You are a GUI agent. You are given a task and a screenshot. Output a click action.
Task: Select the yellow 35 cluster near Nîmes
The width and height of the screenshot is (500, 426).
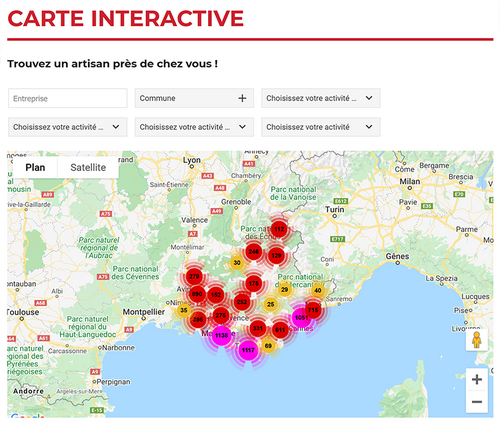coord(183,311)
